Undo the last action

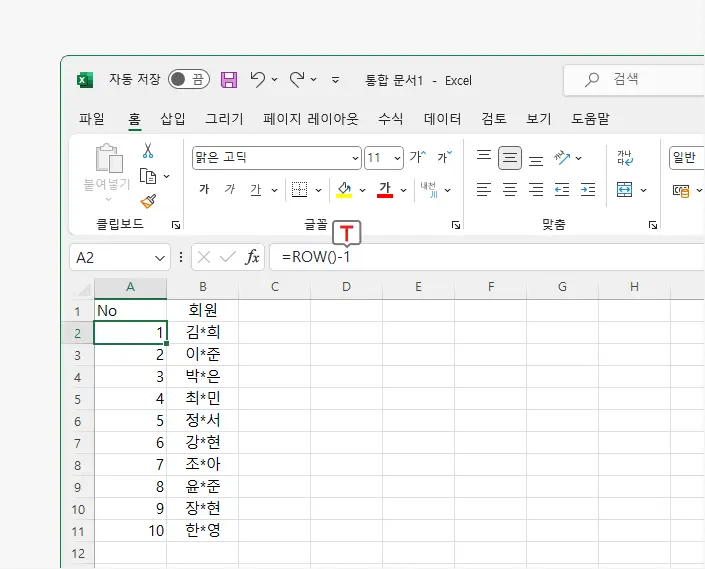pyautogui.click(x=258, y=79)
